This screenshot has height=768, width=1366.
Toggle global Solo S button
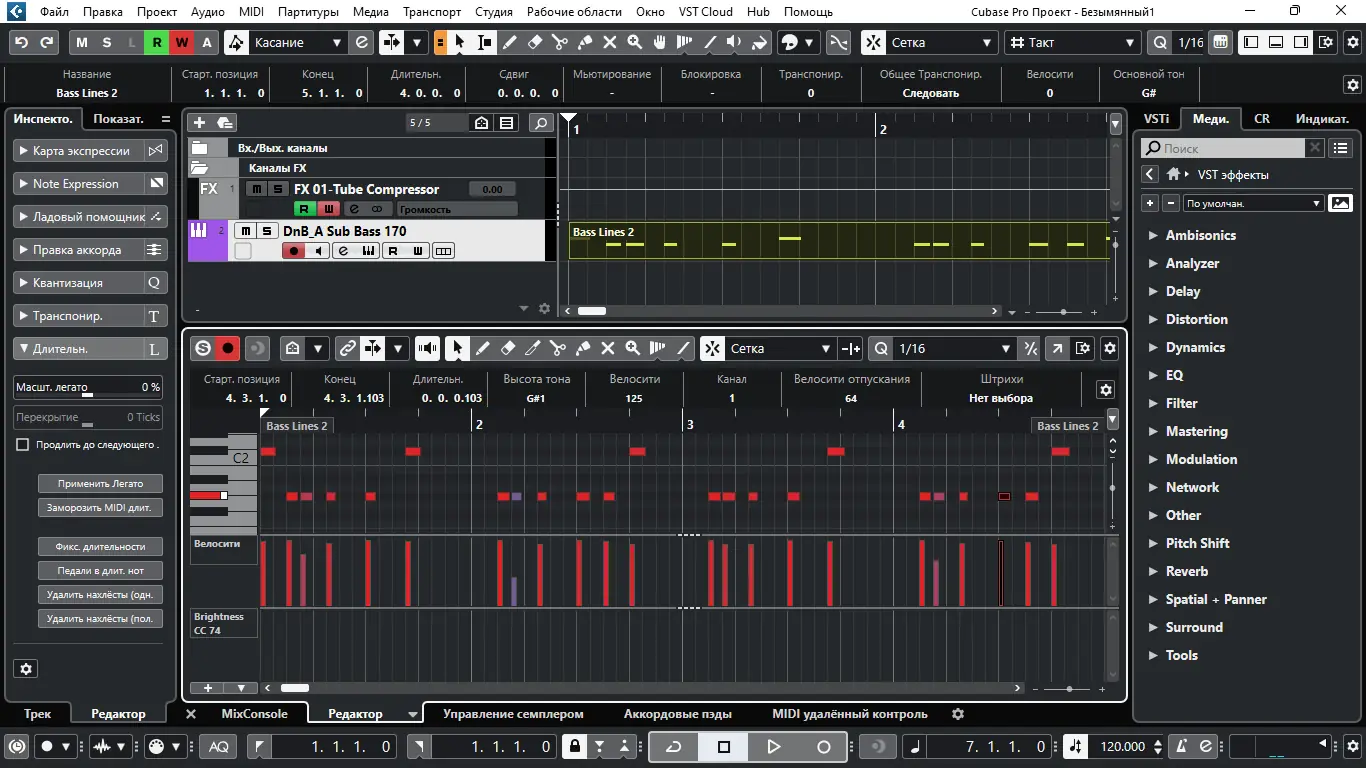pos(107,43)
